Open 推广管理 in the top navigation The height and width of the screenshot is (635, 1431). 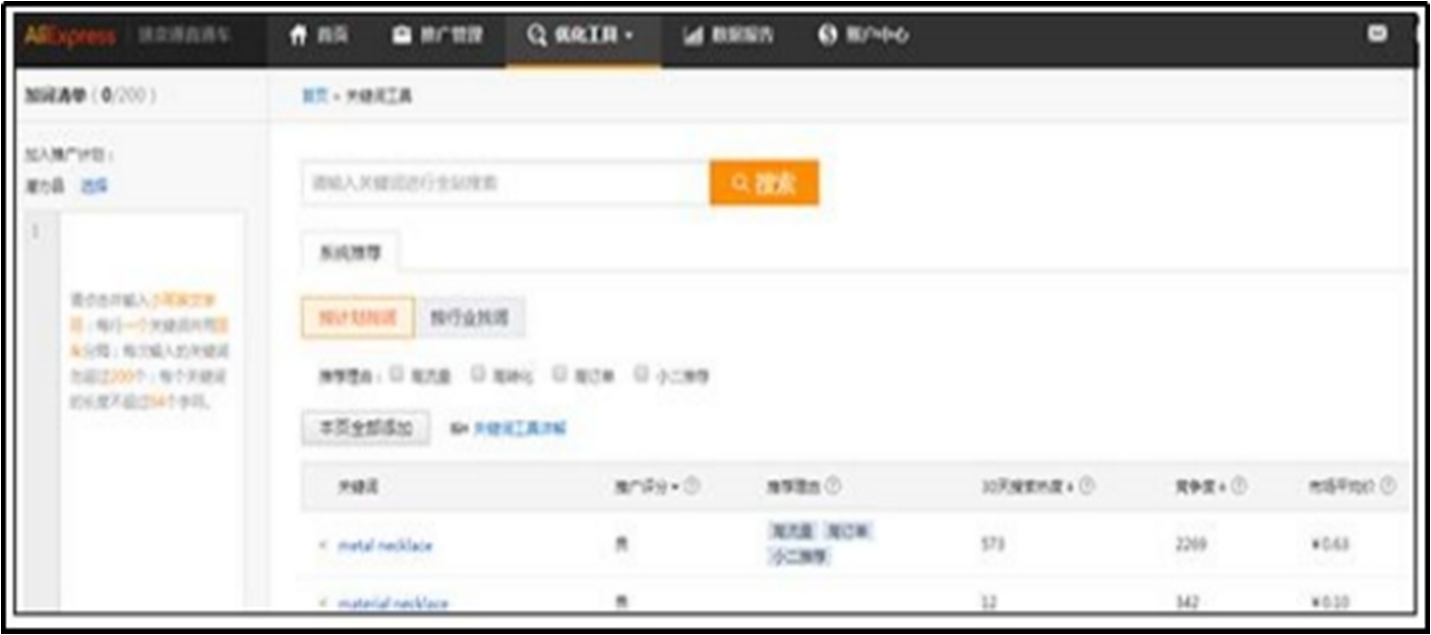pyautogui.click(x=438, y=35)
